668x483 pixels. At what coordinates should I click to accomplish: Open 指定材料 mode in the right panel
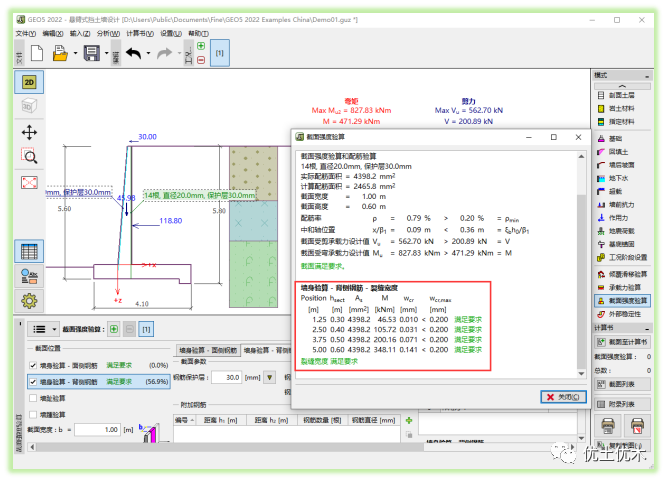tap(621, 122)
